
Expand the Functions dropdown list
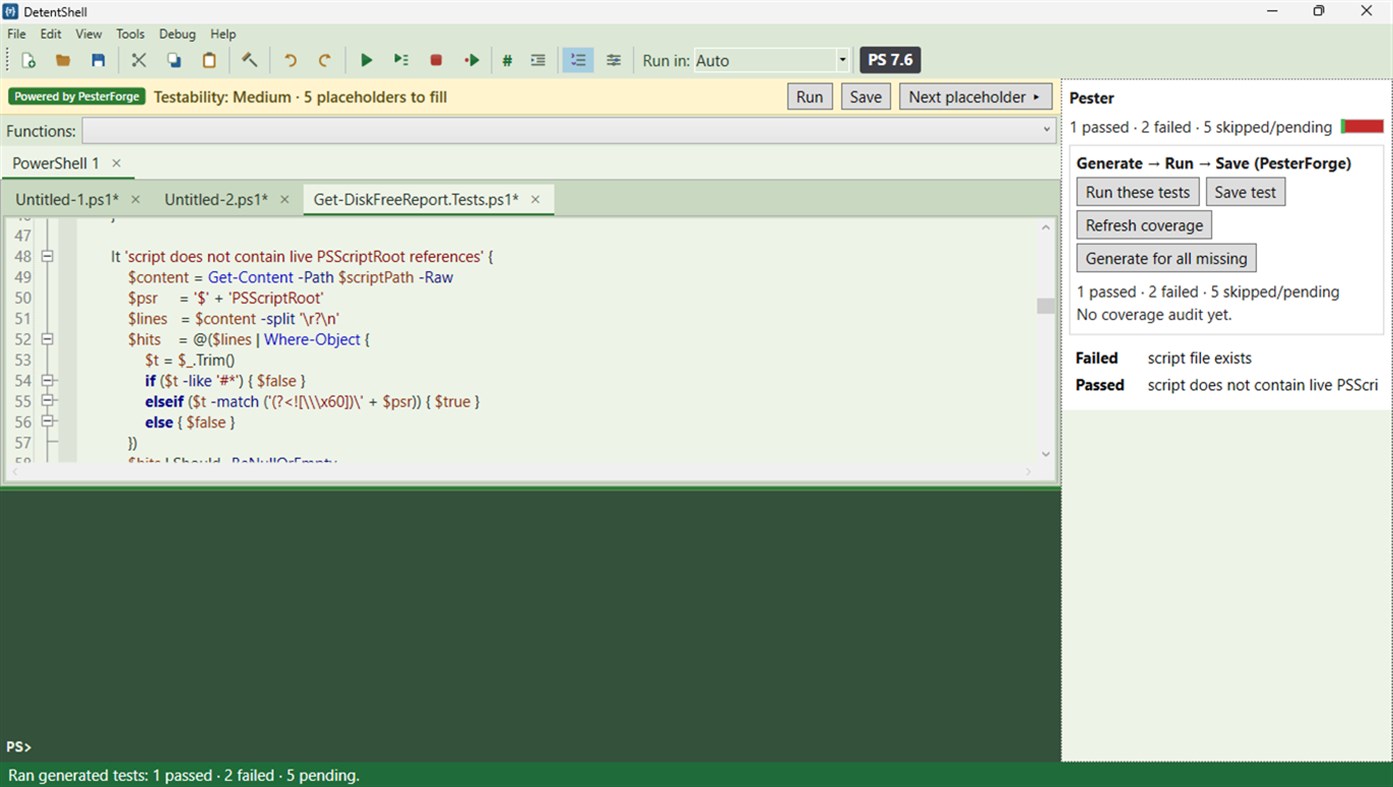point(569,131)
